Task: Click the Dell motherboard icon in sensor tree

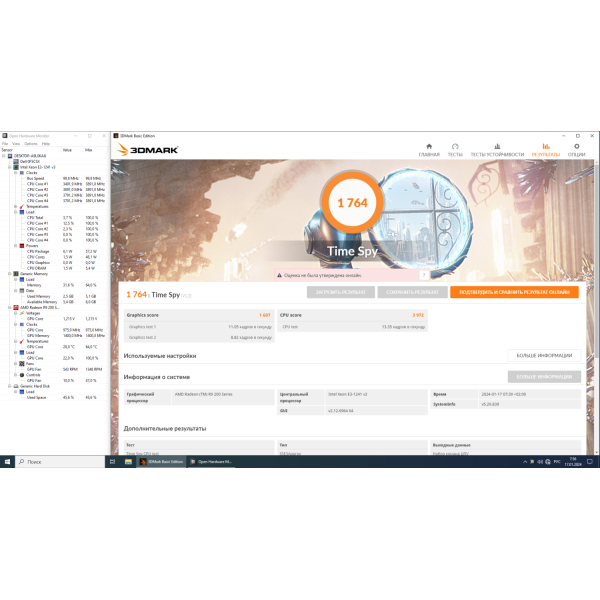Action: pos(16,161)
